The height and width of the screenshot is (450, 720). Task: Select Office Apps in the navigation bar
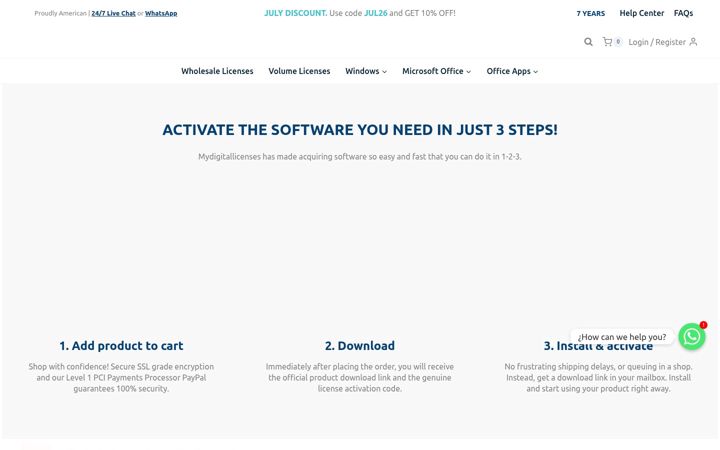tap(508, 71)
